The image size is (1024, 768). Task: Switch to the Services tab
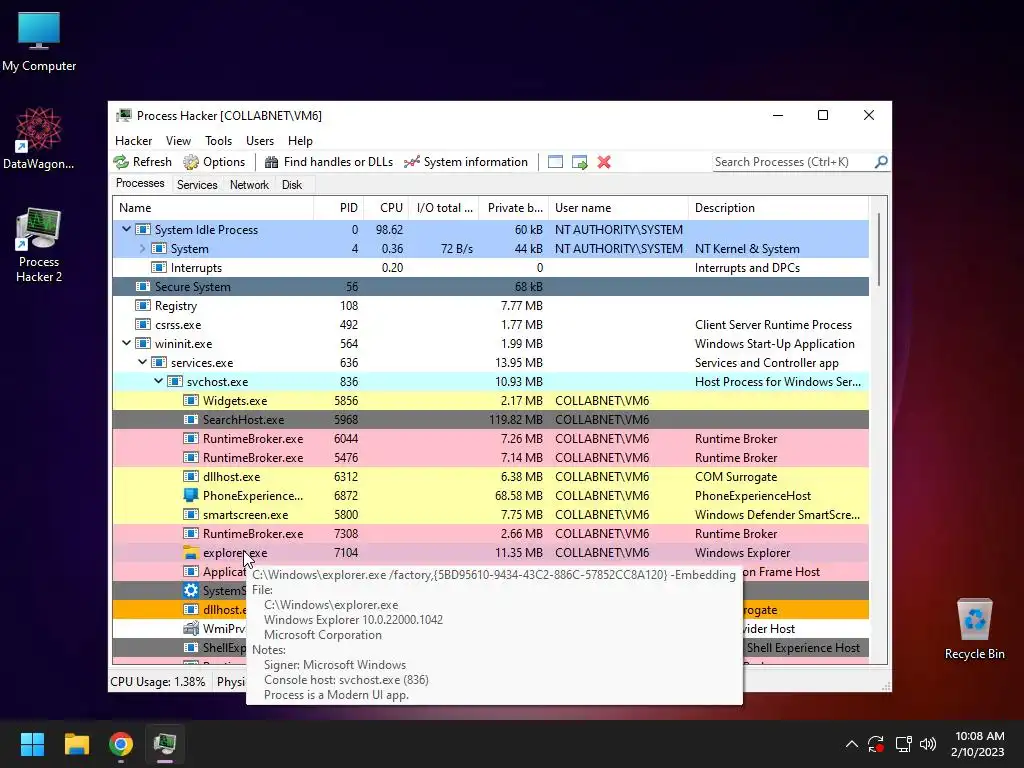click(197, 185)
